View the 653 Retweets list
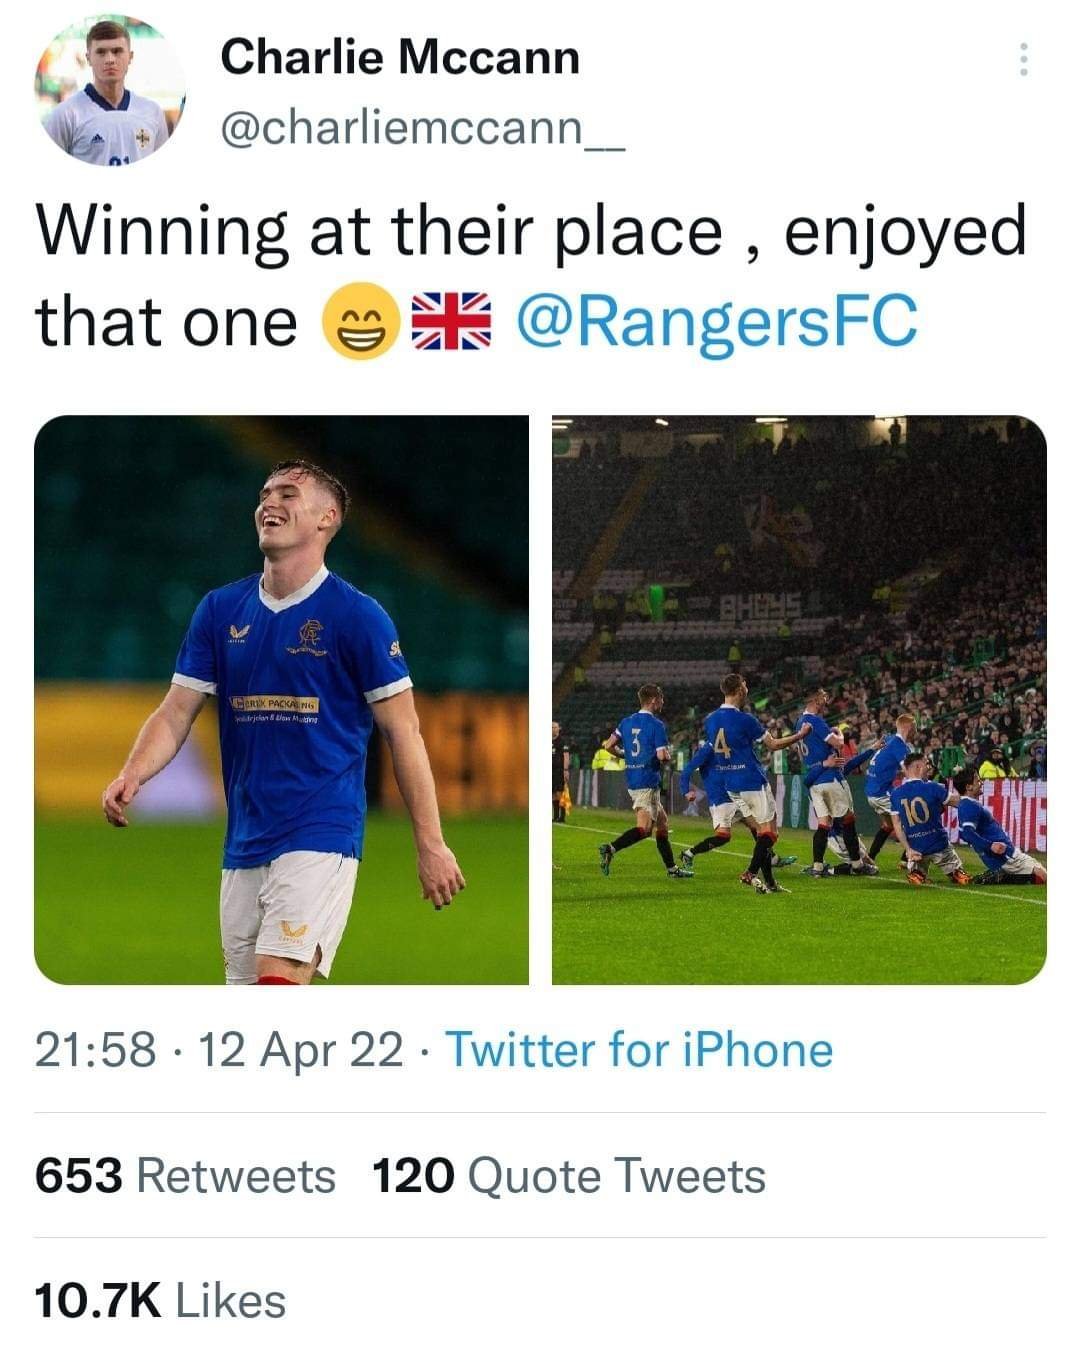The image size is (1080, 1362). tap(185, 1176)
